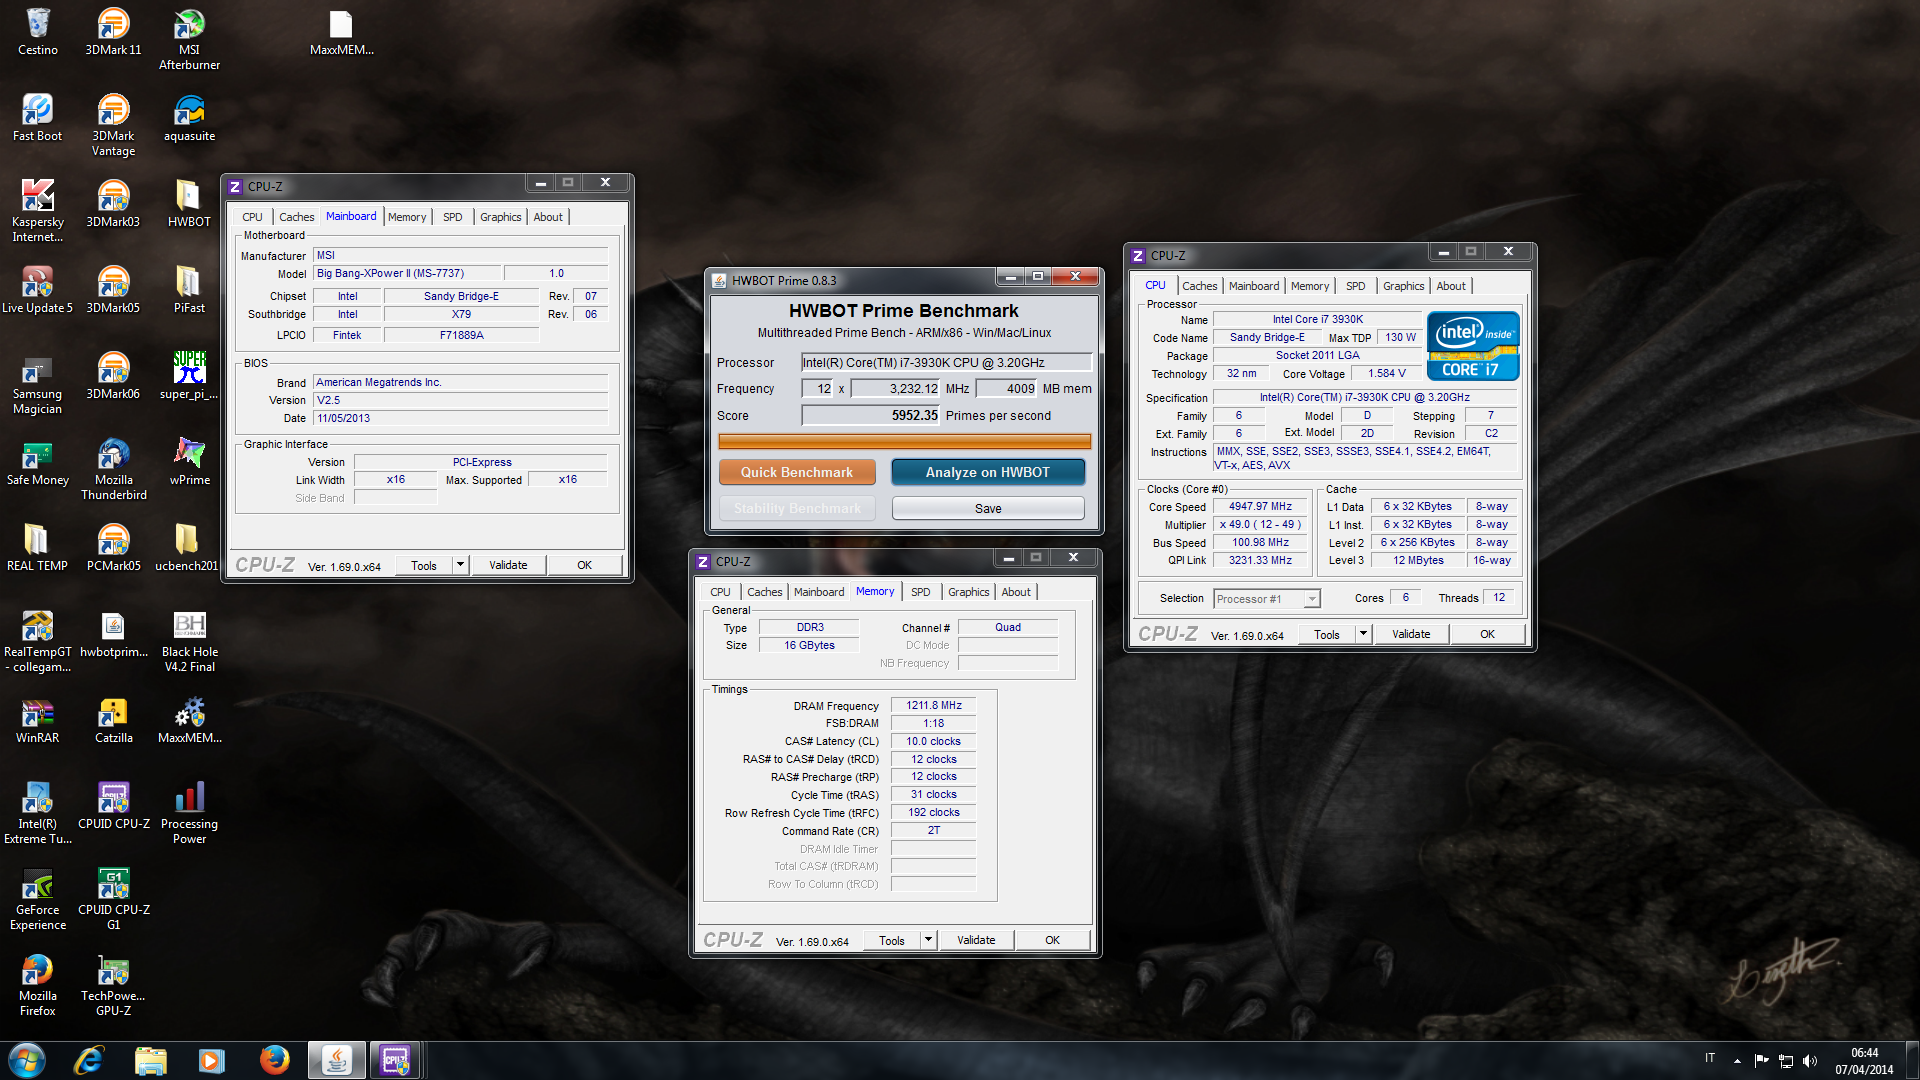Click the Firefox taskbar icon
1920x1080 pixels.
click(x=273, y=1060)
